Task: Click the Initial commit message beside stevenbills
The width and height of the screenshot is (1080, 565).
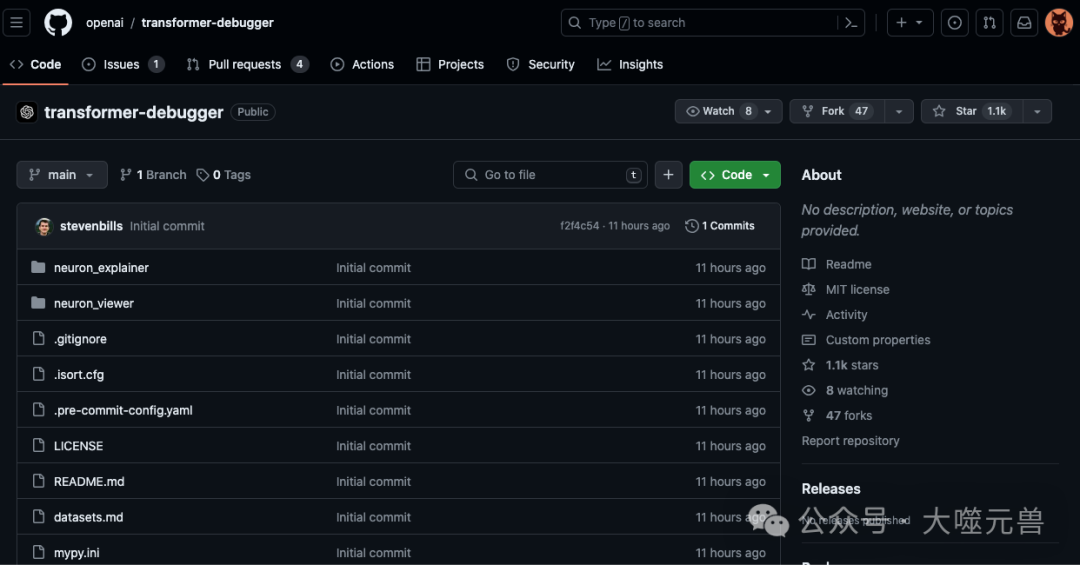Action: 167,226
